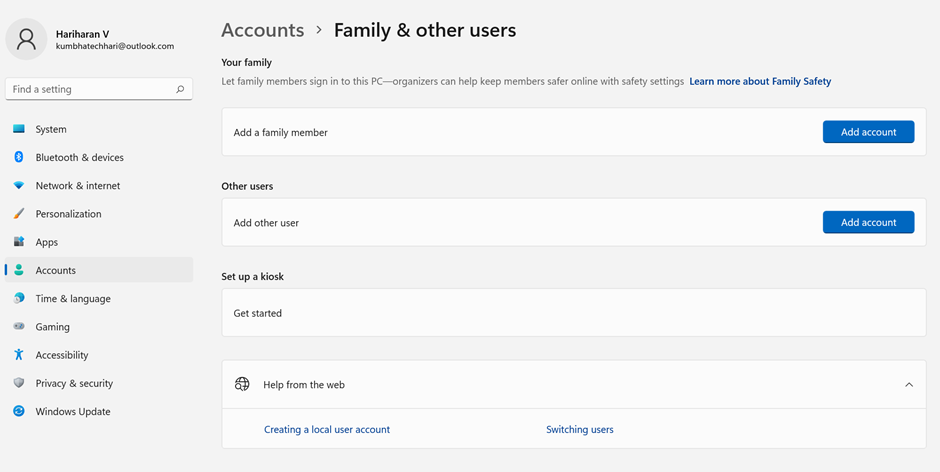
Task: Open the Gaming settings
Action: (99, 326)
